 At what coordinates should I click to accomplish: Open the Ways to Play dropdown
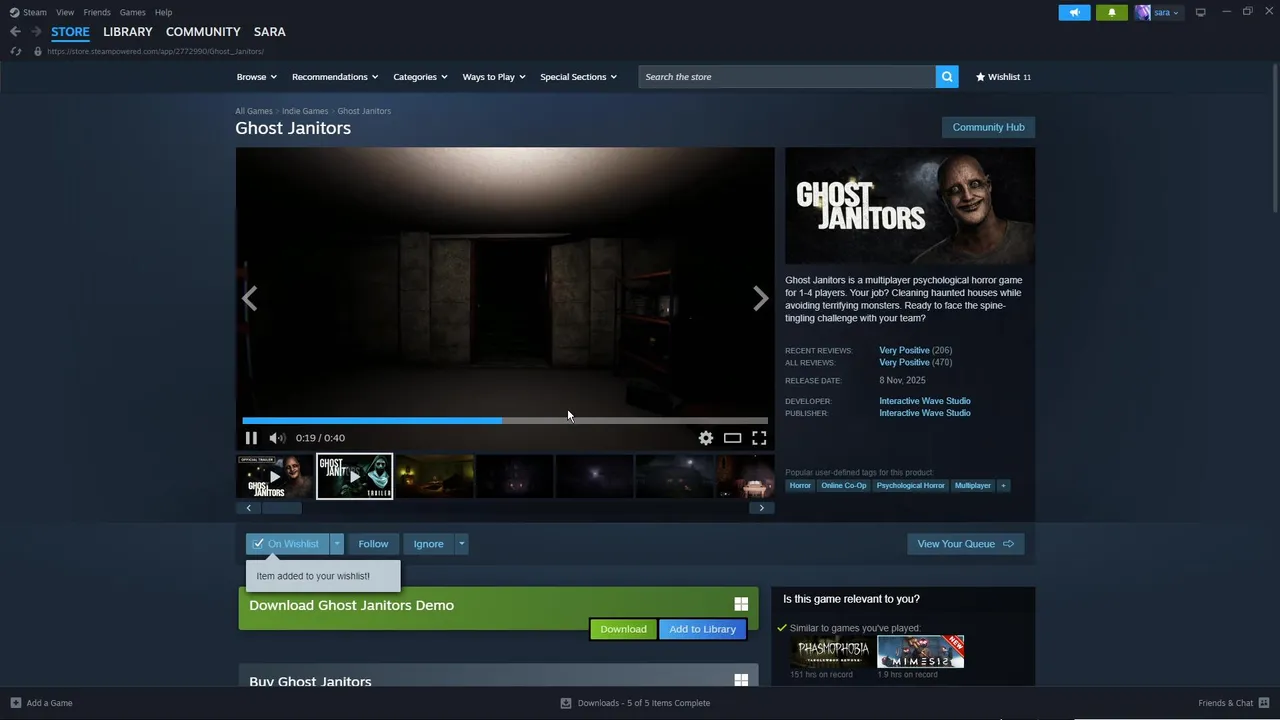494,77
